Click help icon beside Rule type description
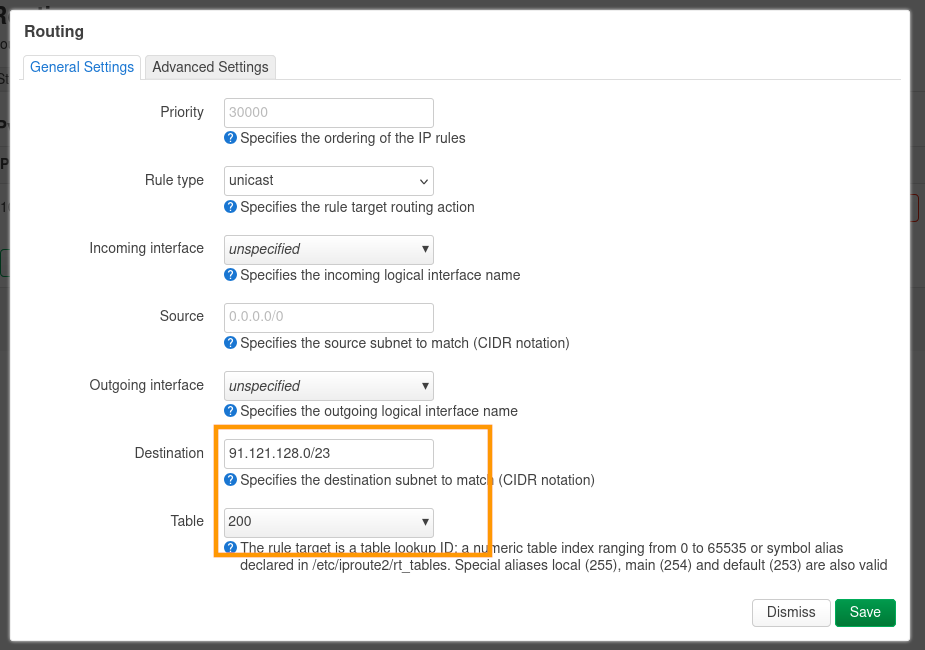 click(231, 207)
